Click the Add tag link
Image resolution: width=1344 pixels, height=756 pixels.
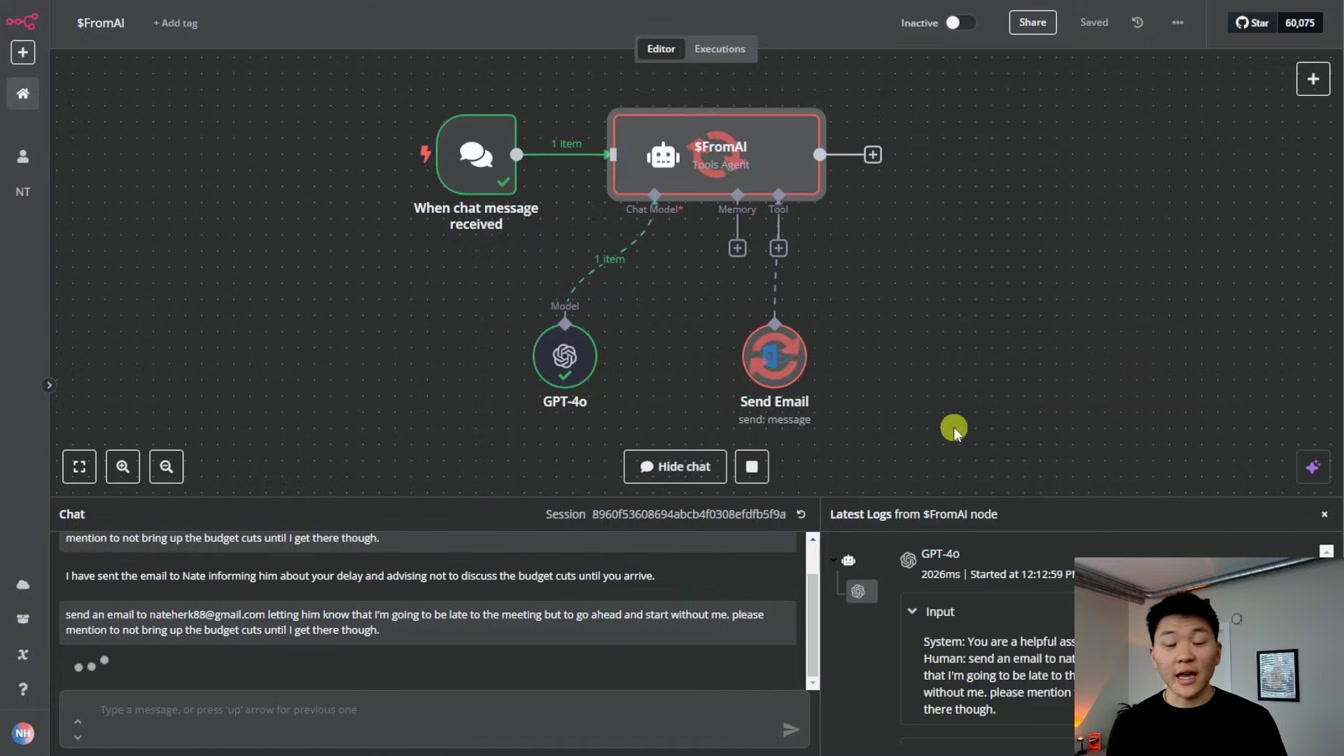[x=175, y=23]
